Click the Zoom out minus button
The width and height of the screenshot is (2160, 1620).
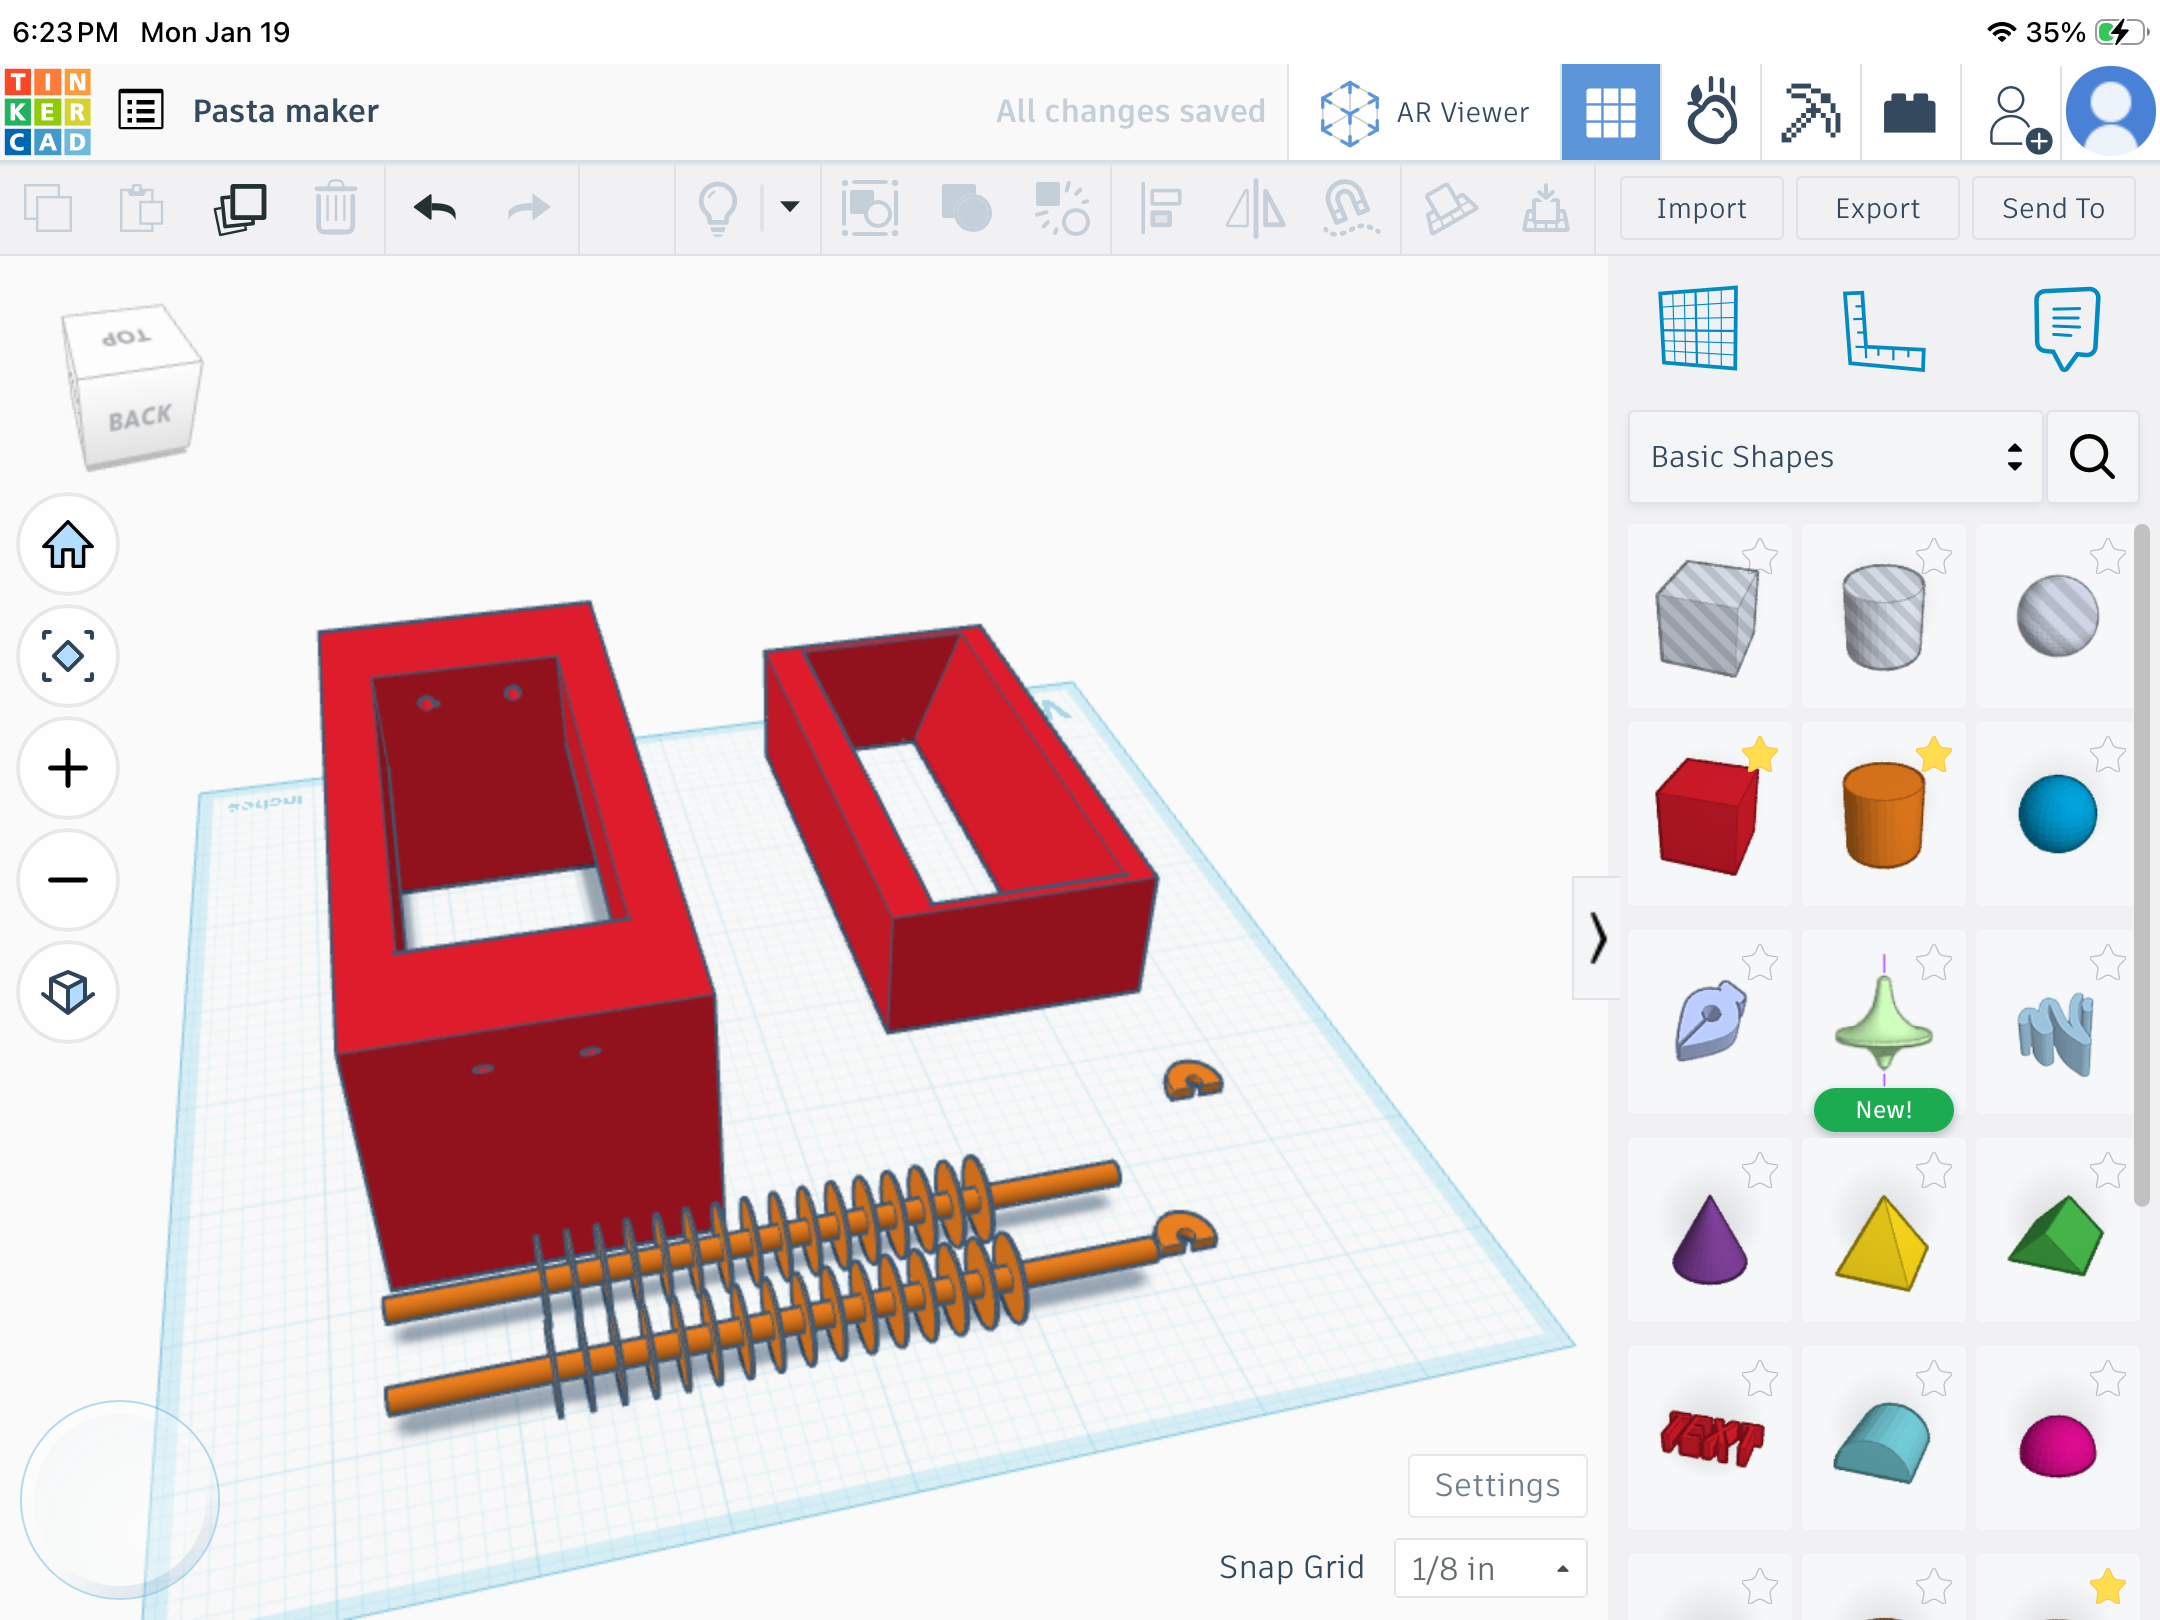point(68,881)
